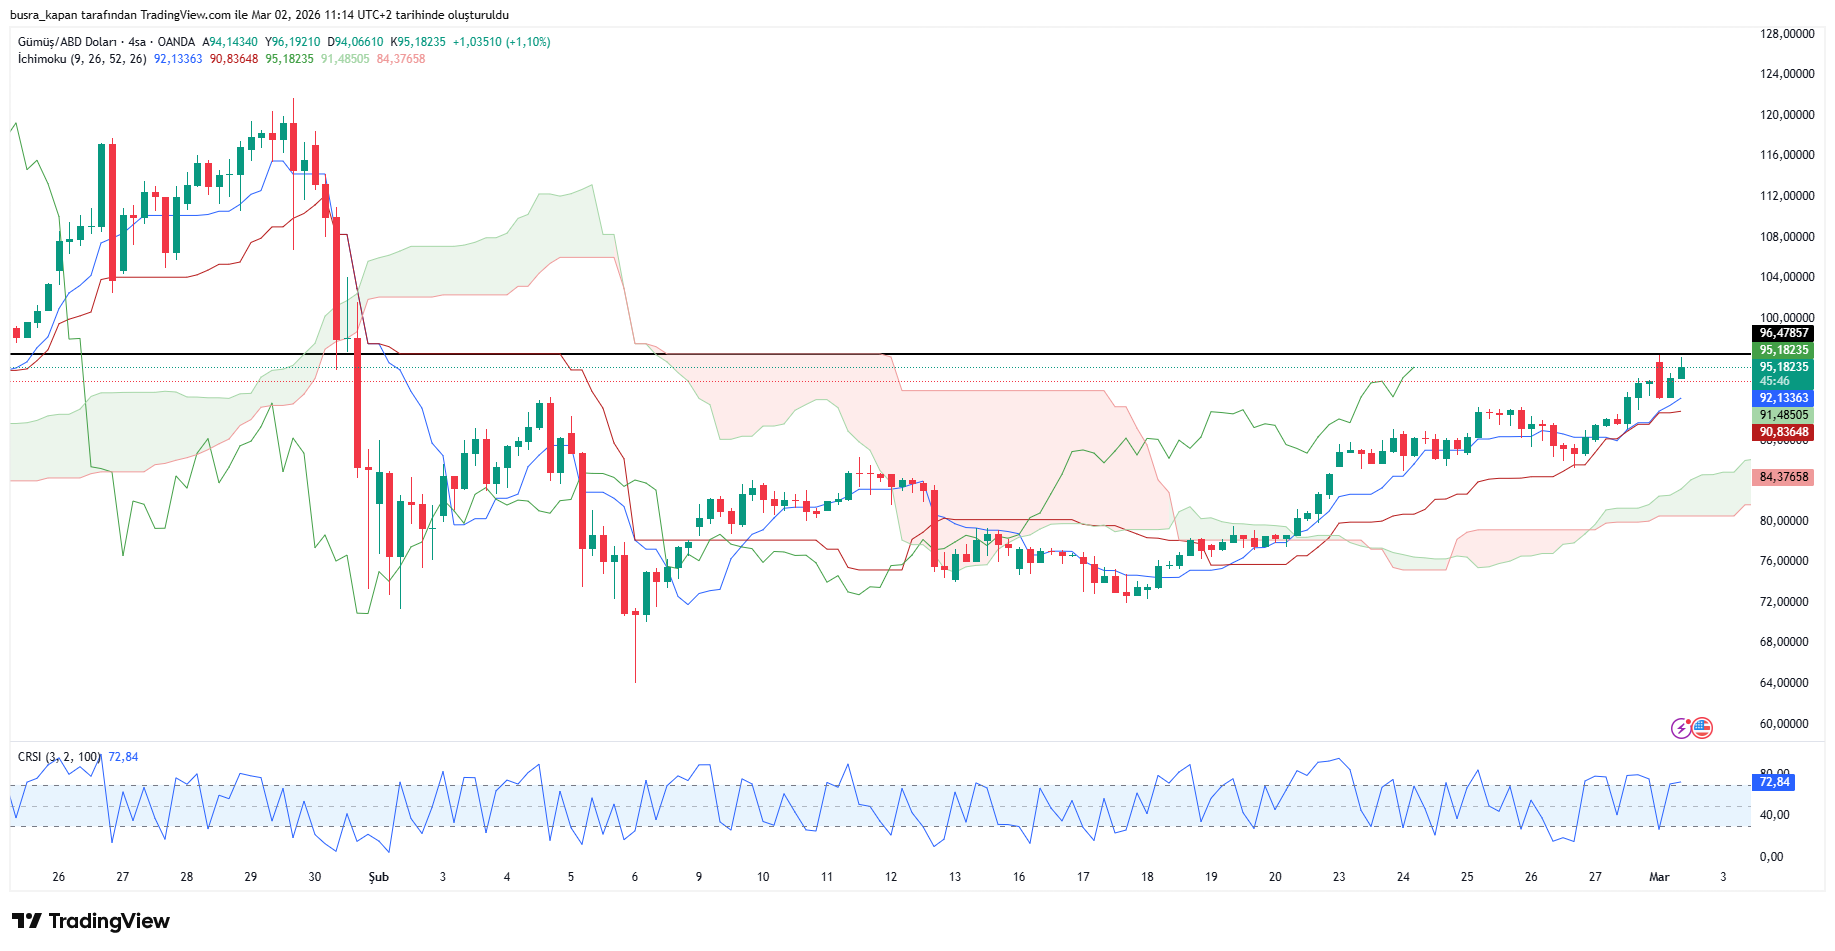Click the OANDA data source label
Screen dimensions: 1835x951
(x=176, y=42)
